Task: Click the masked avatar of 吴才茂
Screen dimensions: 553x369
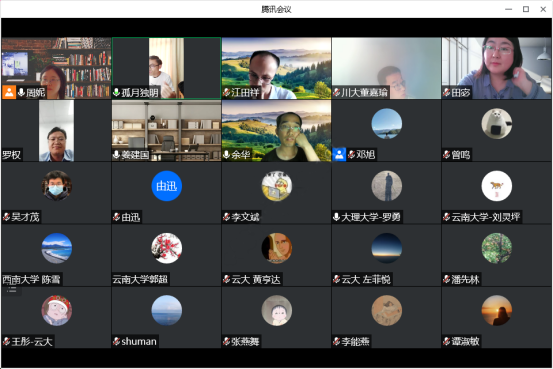Action: [x=56, y=186]
